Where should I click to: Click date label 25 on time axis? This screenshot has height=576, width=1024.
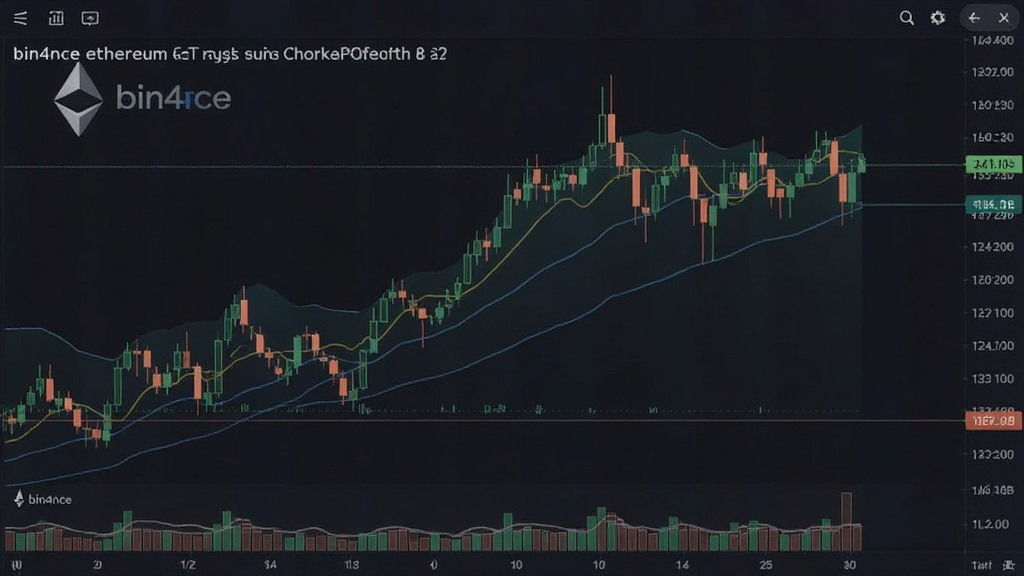tap(765, 565)
